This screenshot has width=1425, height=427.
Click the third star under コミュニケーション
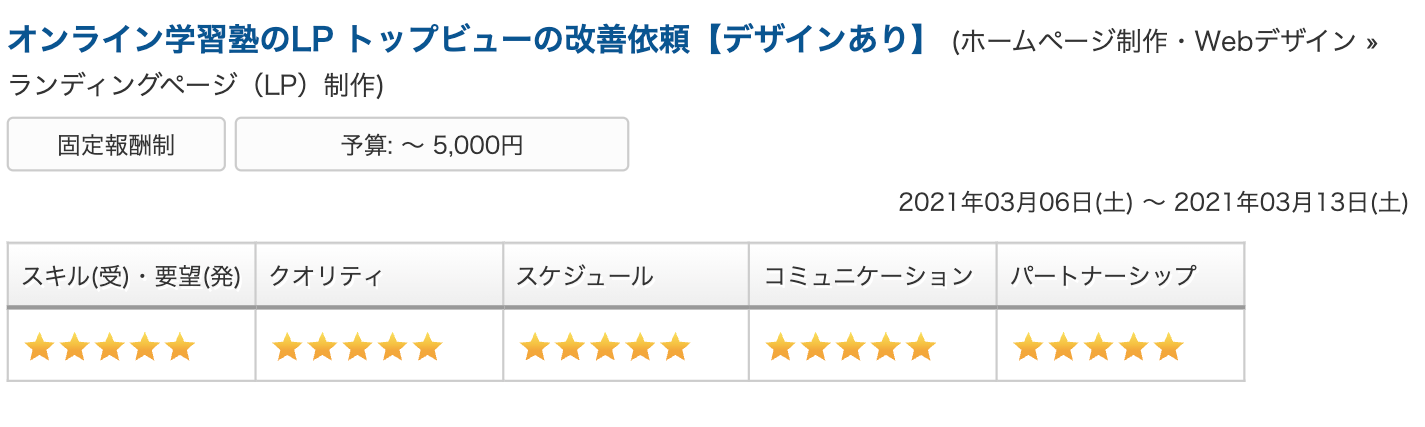tap(851, 347)
